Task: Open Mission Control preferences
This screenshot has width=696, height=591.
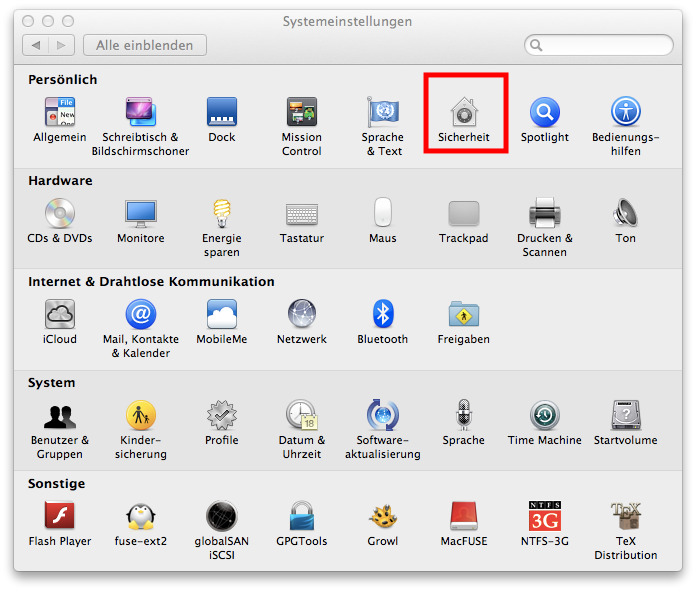Action: 301,112
